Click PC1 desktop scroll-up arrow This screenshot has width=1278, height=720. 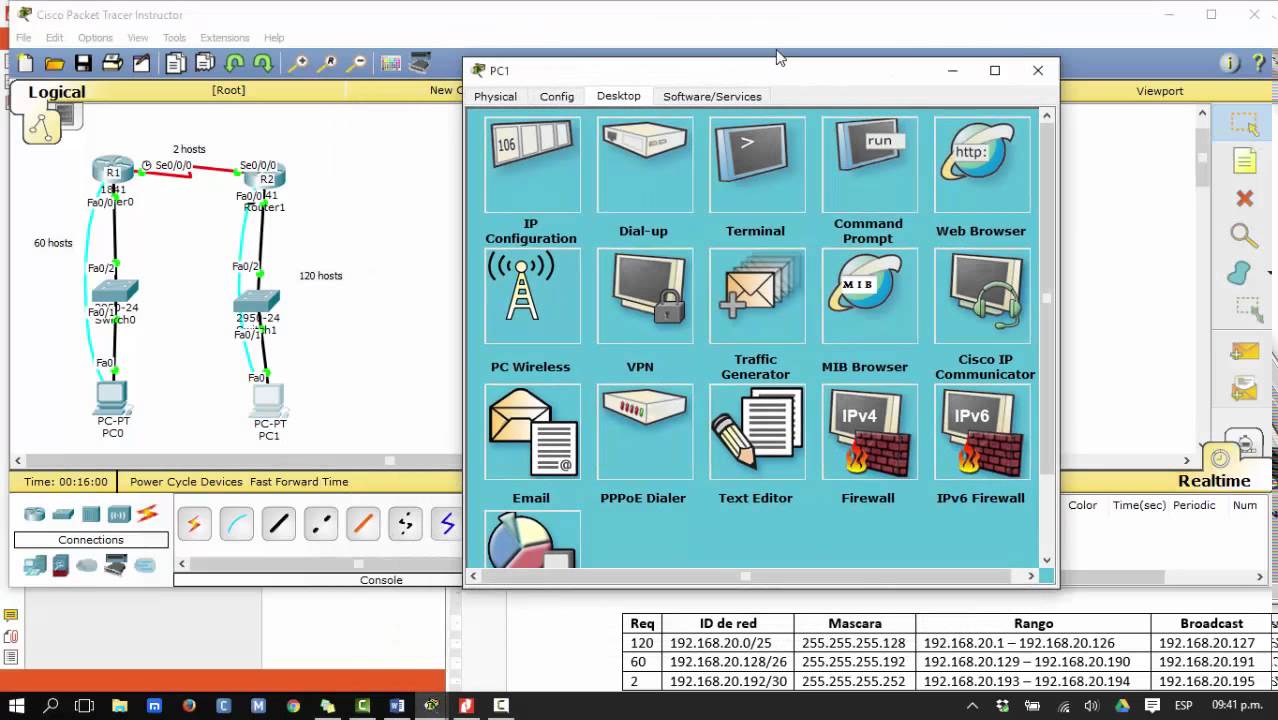[1047, 115]
